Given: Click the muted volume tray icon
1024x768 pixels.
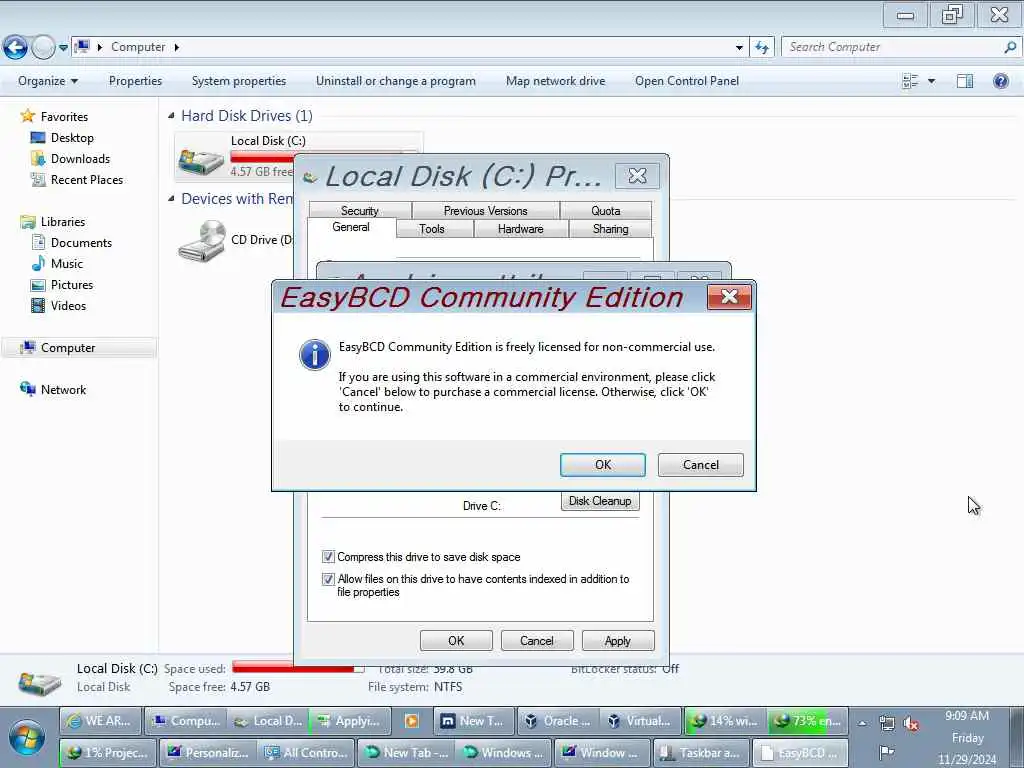Looking at the screenshot, I should coord(910,723).
